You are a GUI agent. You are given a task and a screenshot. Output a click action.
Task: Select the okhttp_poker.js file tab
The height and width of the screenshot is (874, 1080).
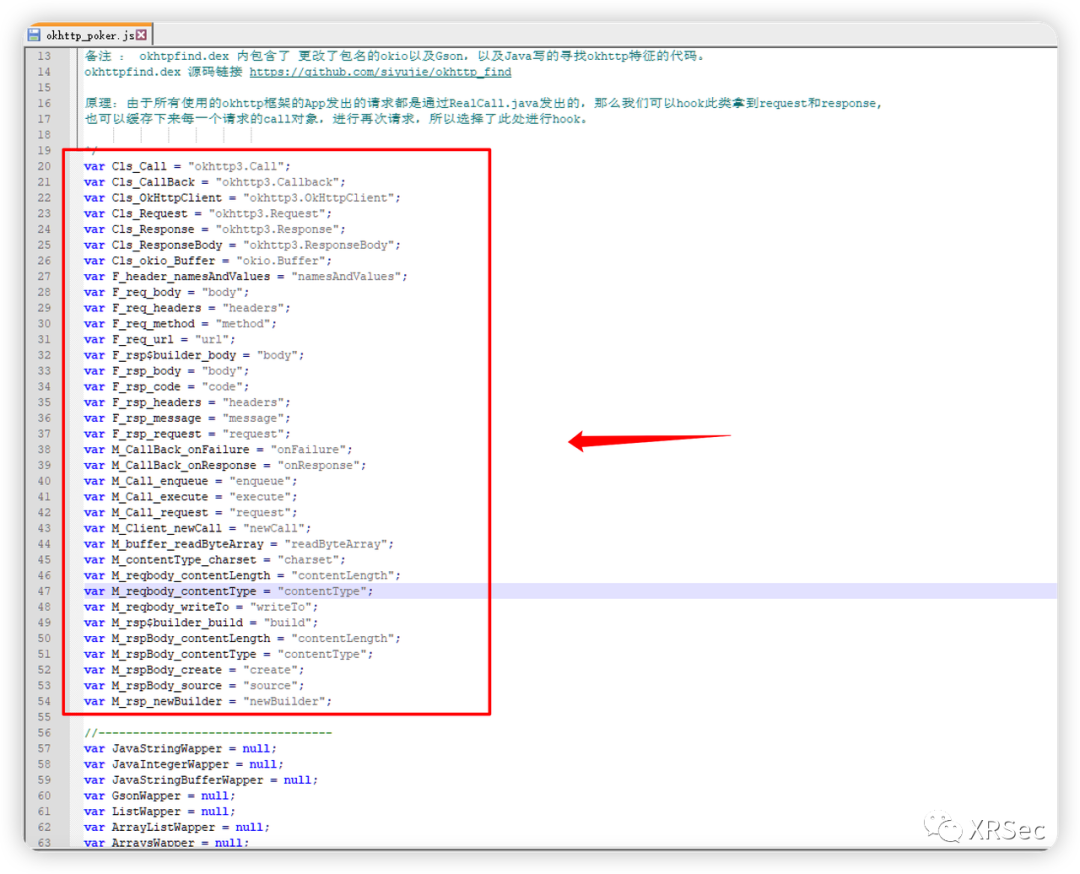point(90,35)
